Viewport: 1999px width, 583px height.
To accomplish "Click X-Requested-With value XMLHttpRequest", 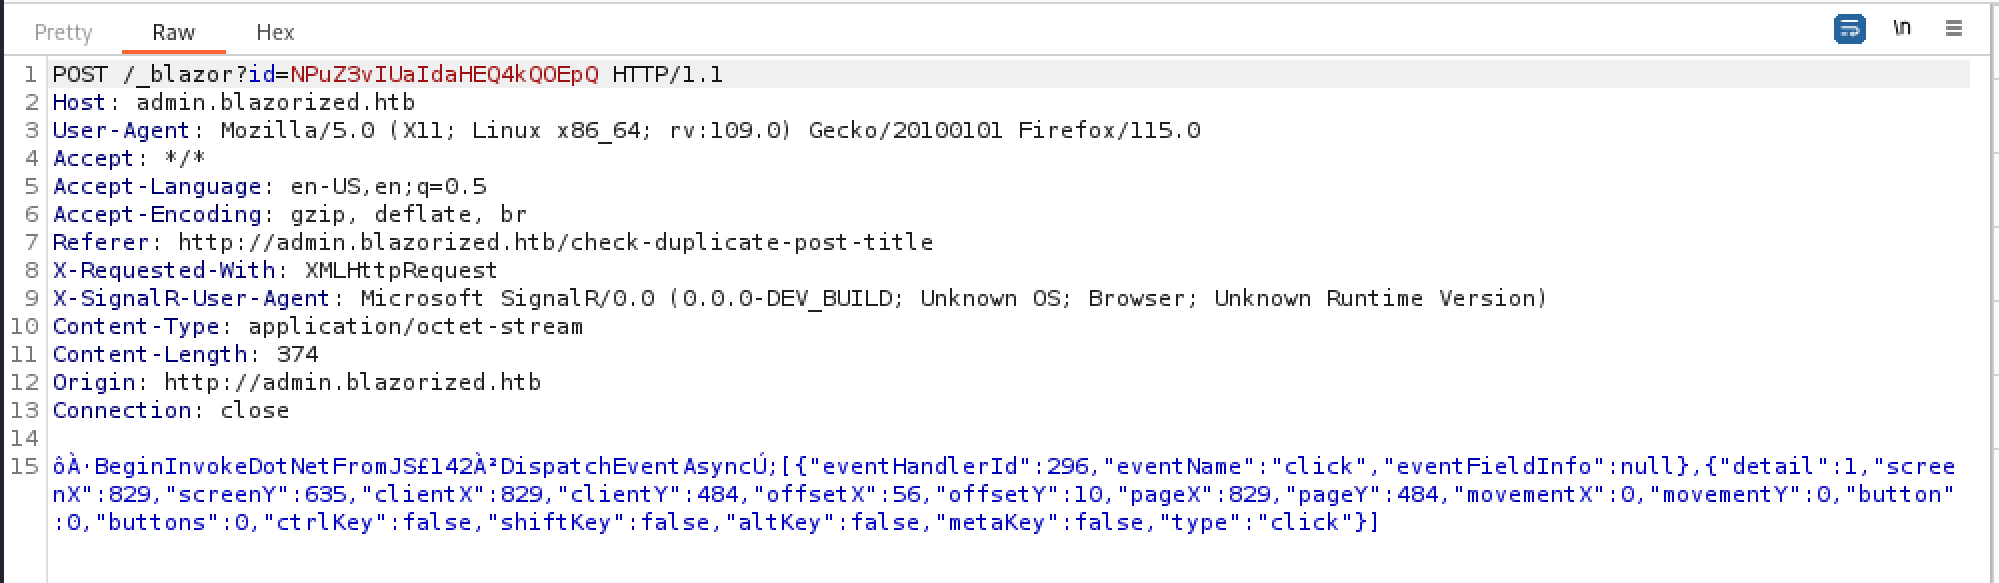I will pyautogui.click(x=400, y=271).
